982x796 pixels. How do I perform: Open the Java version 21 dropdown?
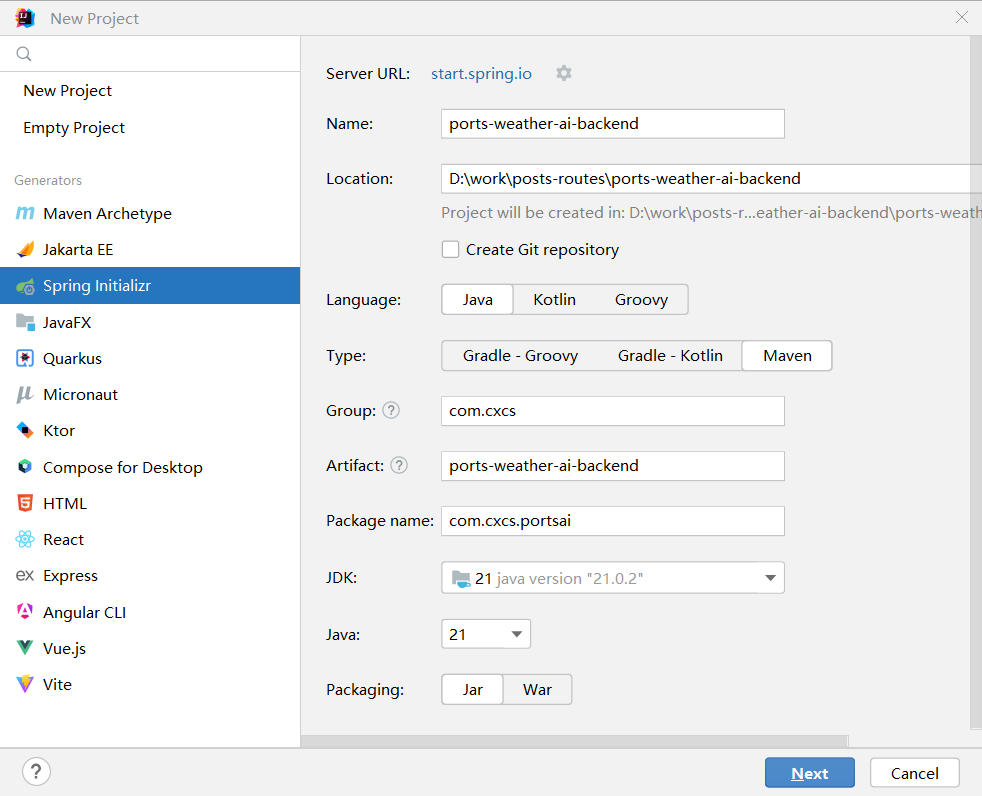486,634
